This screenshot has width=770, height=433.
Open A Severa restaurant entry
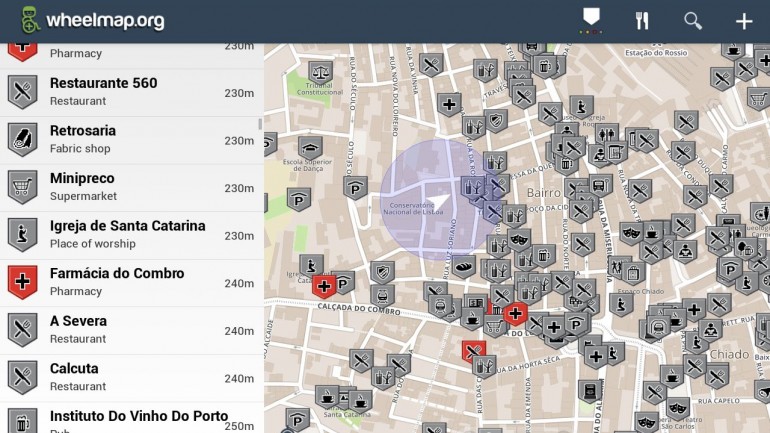coord(132,330)
